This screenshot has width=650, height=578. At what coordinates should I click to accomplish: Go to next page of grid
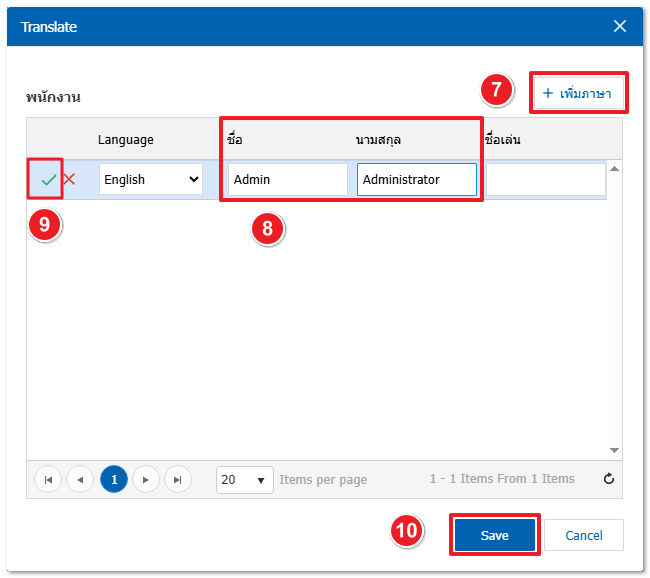[146, 479]
